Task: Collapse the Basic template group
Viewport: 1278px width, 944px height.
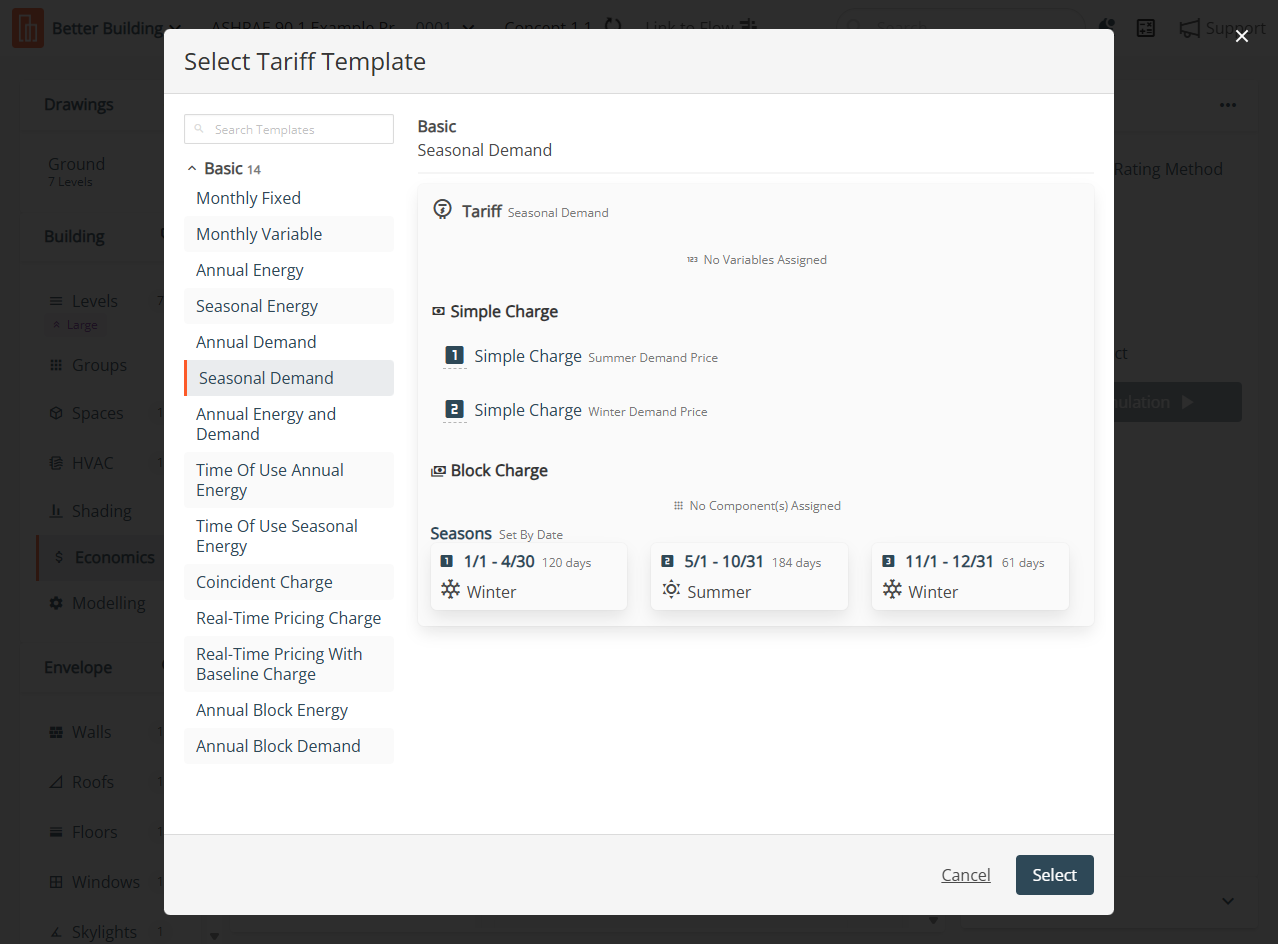Action: click(x=192, y=169)
